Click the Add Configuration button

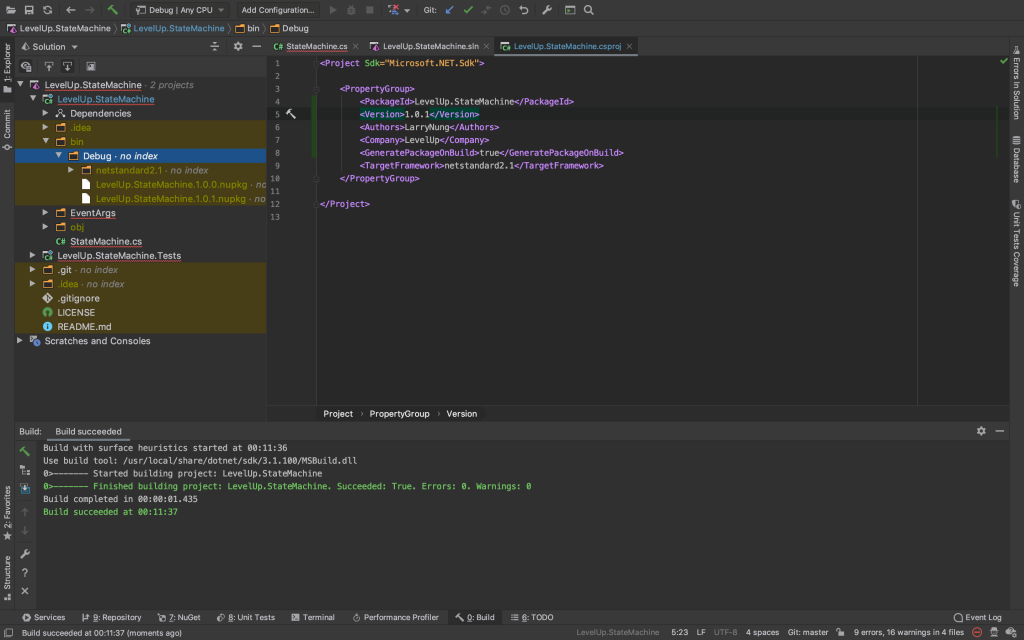(x=278, y=10)
